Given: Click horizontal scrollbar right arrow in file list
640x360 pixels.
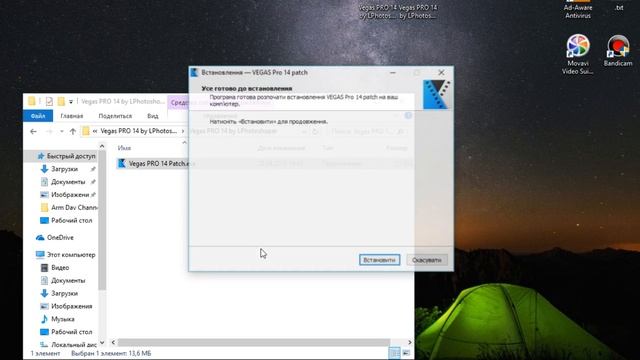Looking at the screenshot, I should (410, 342).
